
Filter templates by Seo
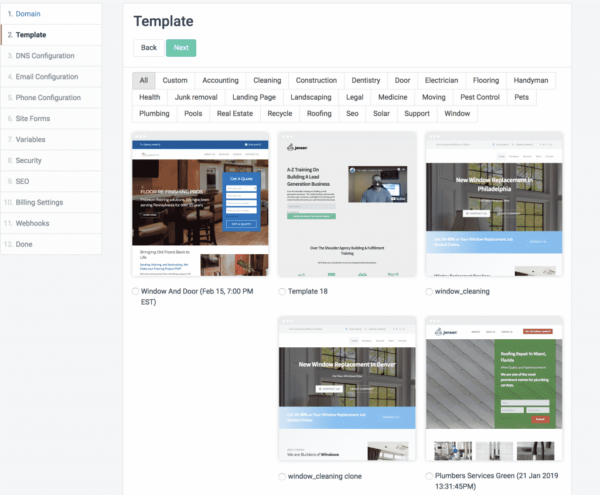(352, 114)
